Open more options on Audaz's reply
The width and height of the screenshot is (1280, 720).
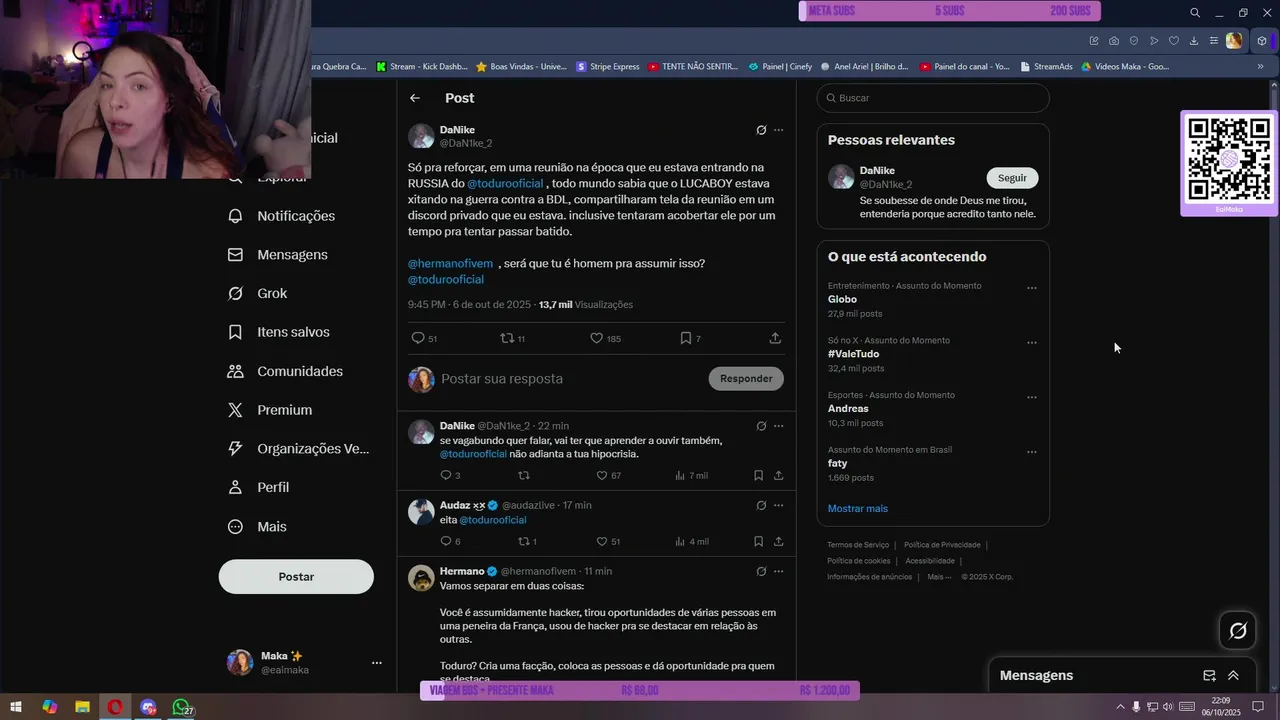tap(779, 505)
